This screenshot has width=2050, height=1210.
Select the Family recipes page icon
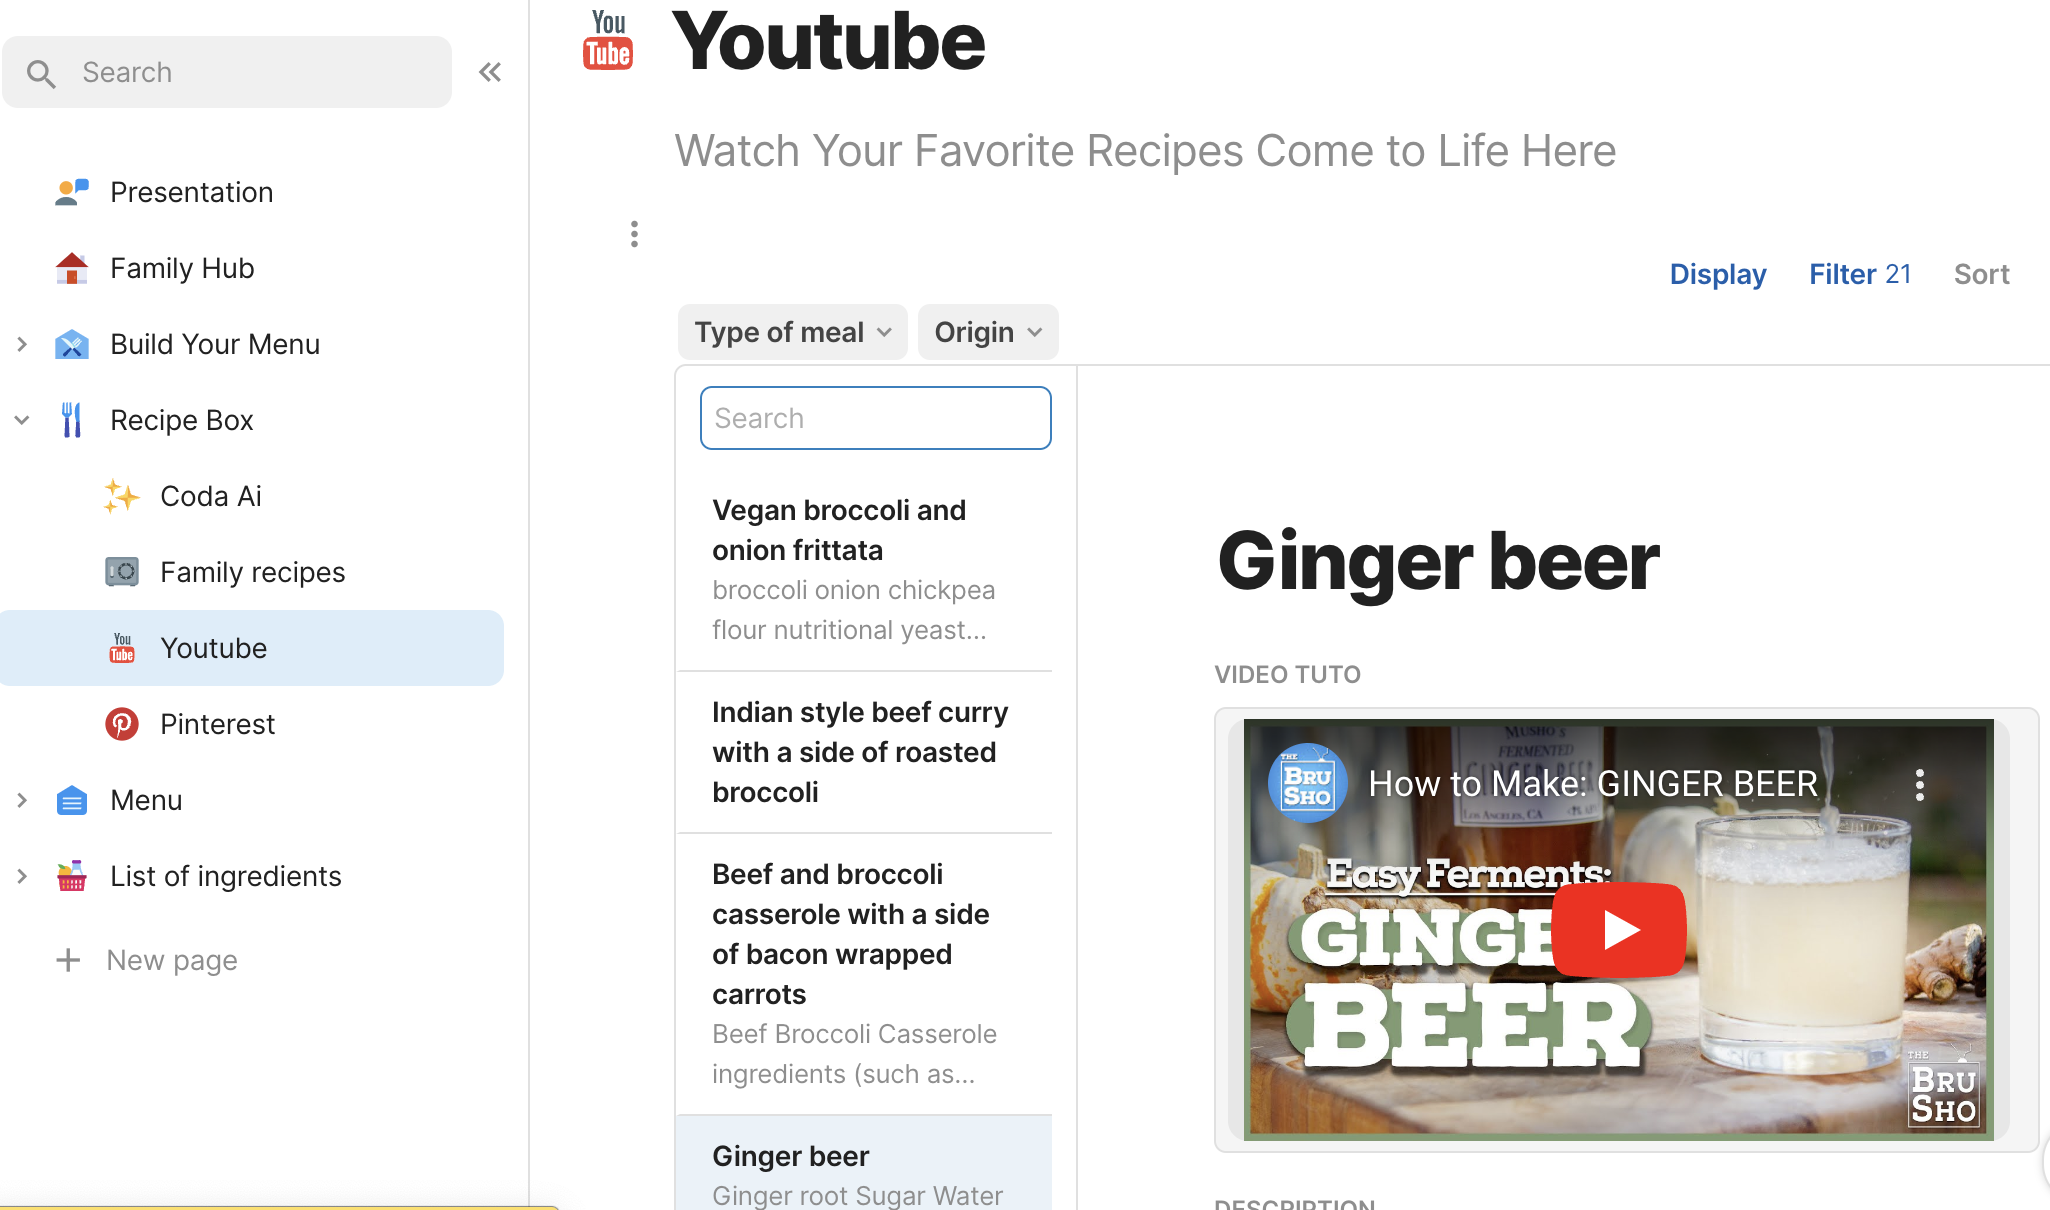(121, 571)
